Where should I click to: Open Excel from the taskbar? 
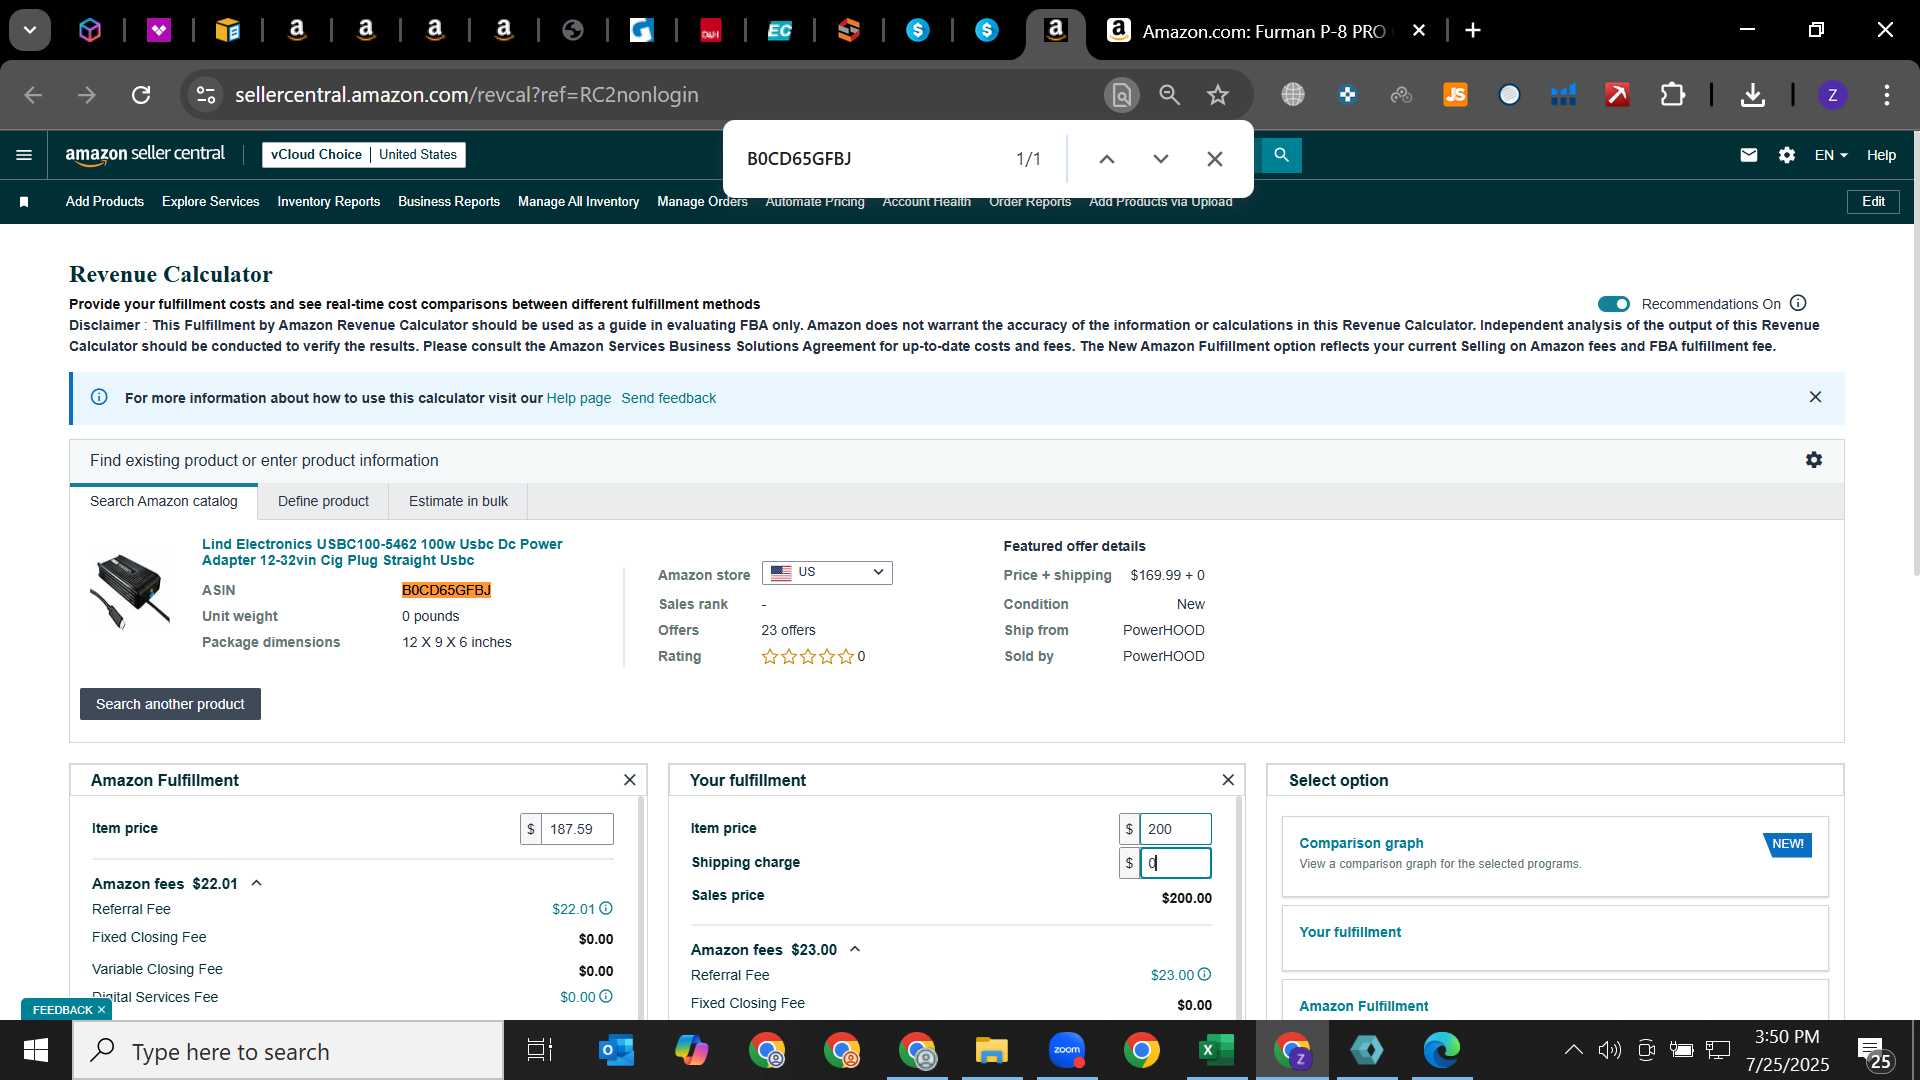(1216, 1051)
